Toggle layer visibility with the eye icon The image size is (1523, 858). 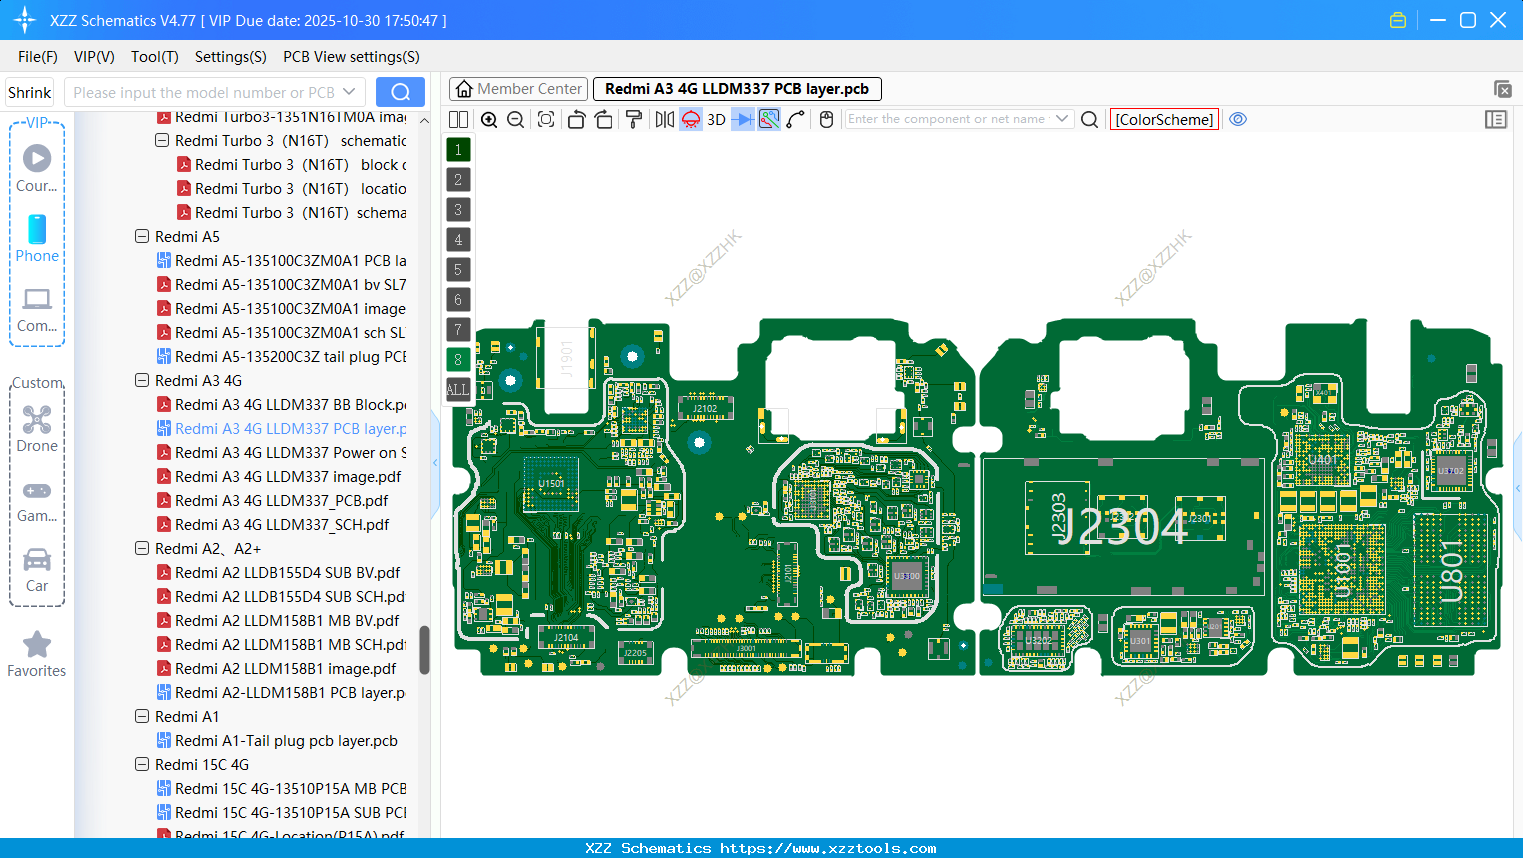[x=1238, y=119]
